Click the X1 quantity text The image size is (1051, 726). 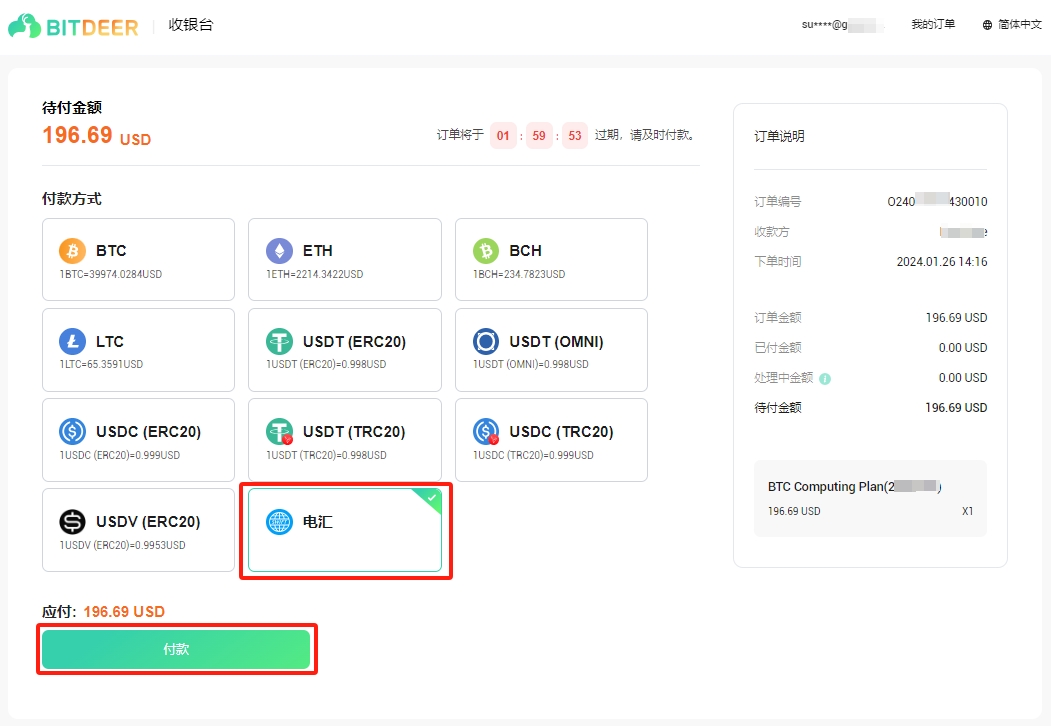pos(967,511)
